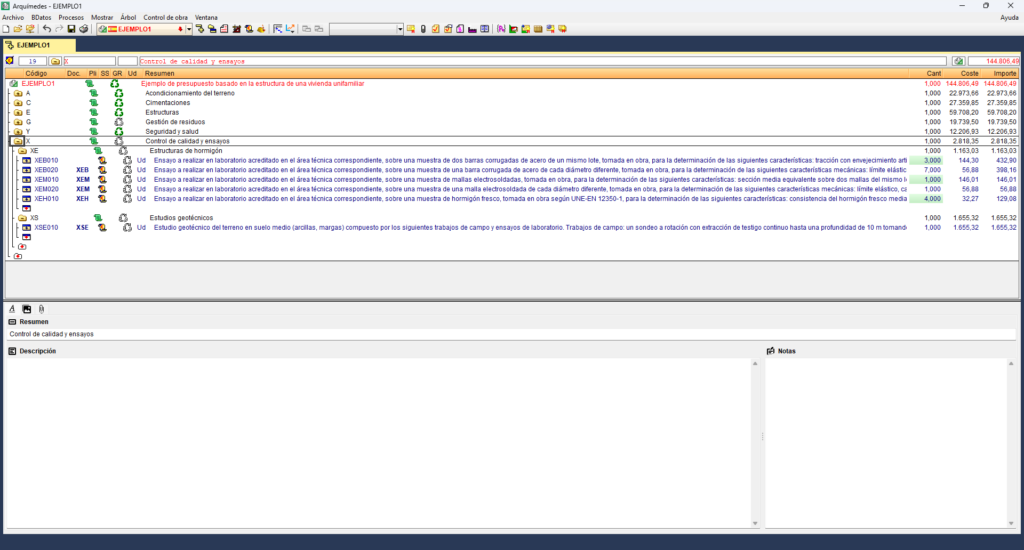Open the Ventana menu
Viewport: 1024px width, 550px height.
[x=206, y=18]
